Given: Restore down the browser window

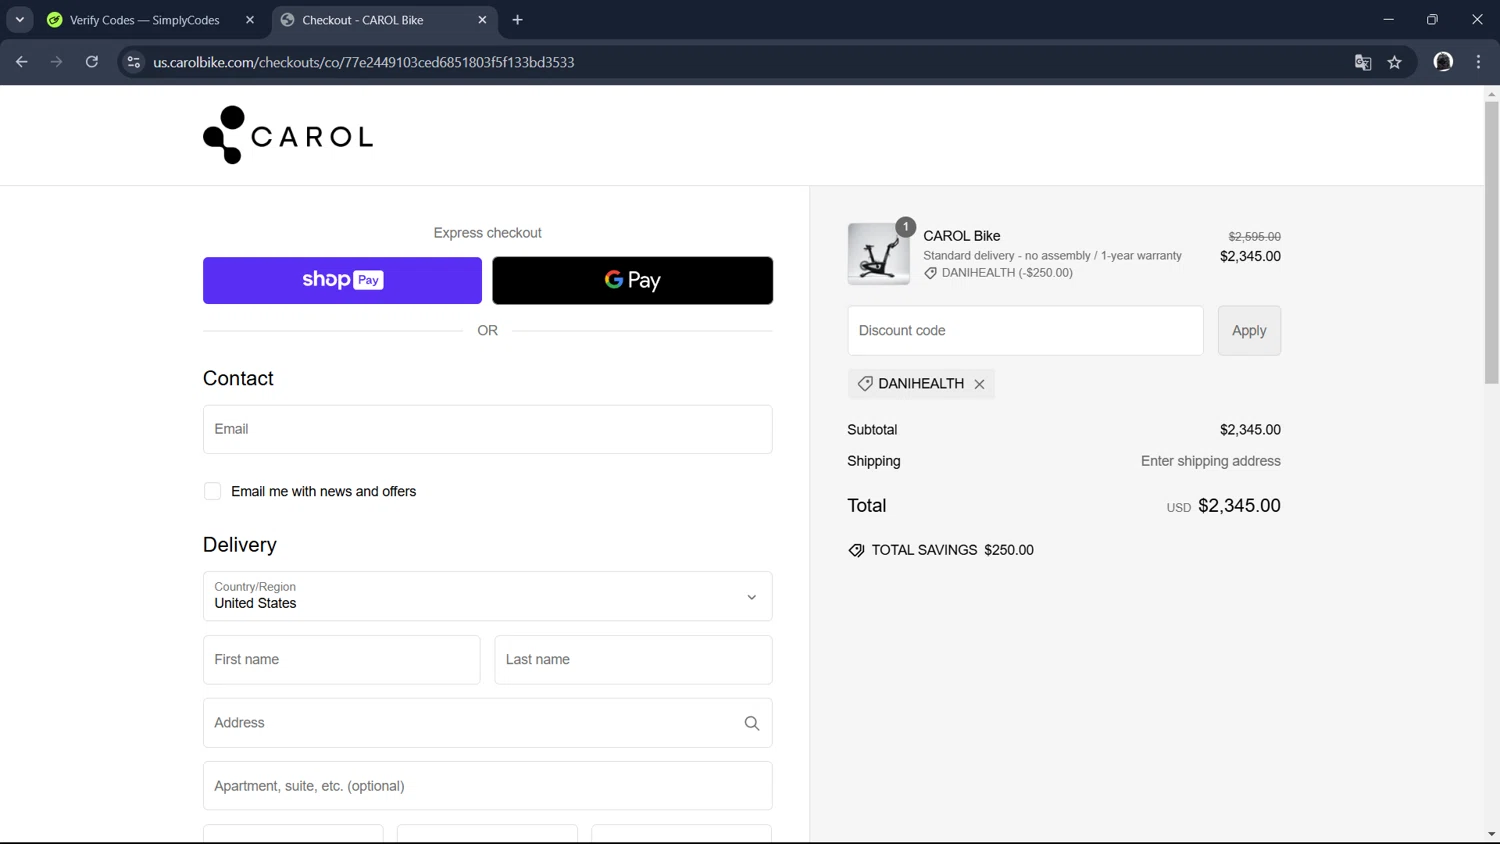Looking at the screenshot, I should click(x=1432, y=20).
